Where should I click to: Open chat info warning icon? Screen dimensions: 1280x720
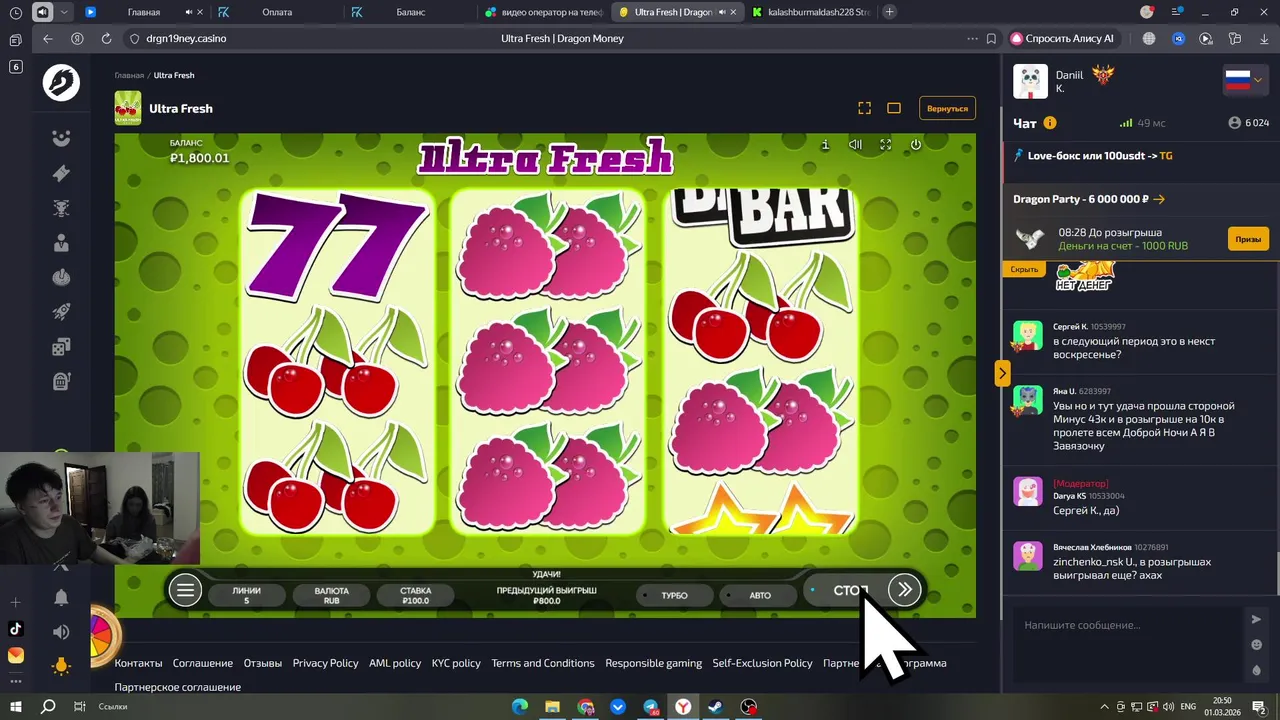point(1050,123)
